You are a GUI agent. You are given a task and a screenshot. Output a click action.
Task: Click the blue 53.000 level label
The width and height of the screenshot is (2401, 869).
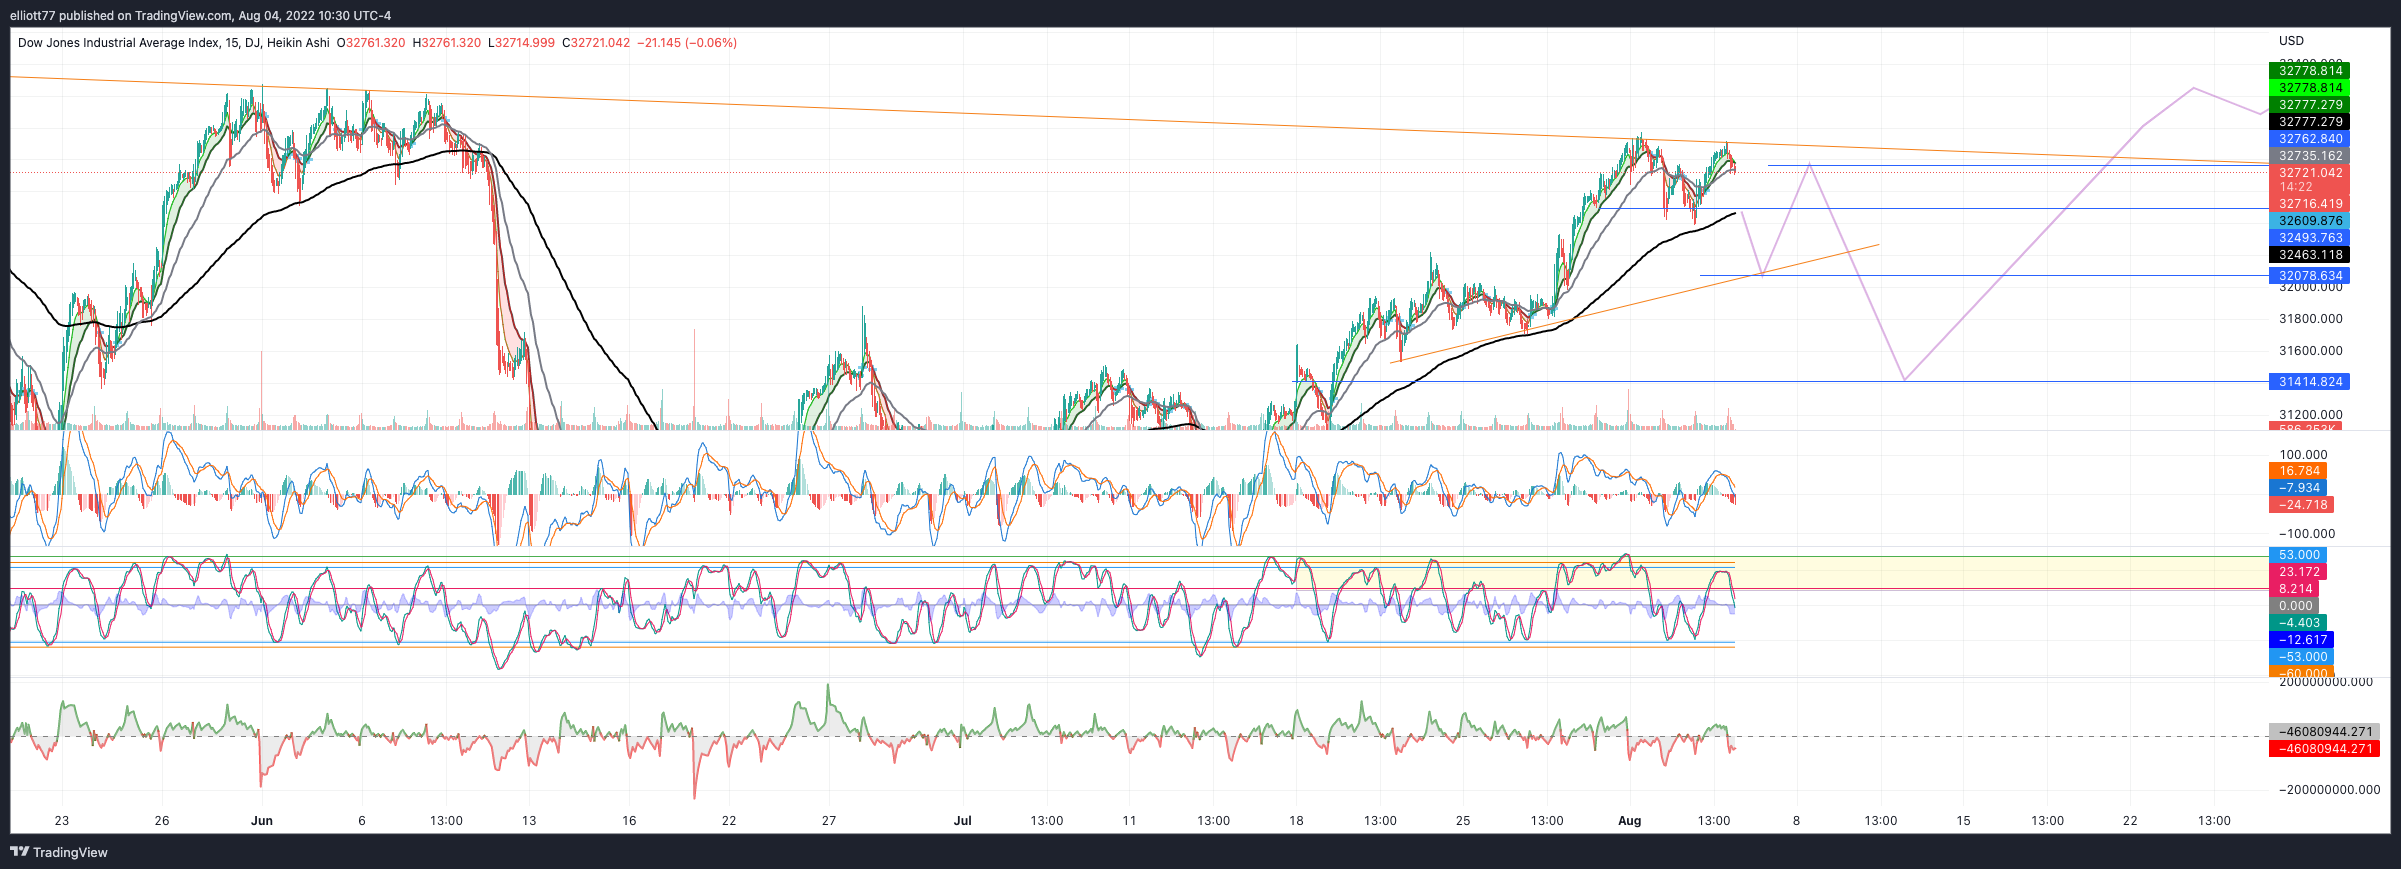tap(2299, 555)
